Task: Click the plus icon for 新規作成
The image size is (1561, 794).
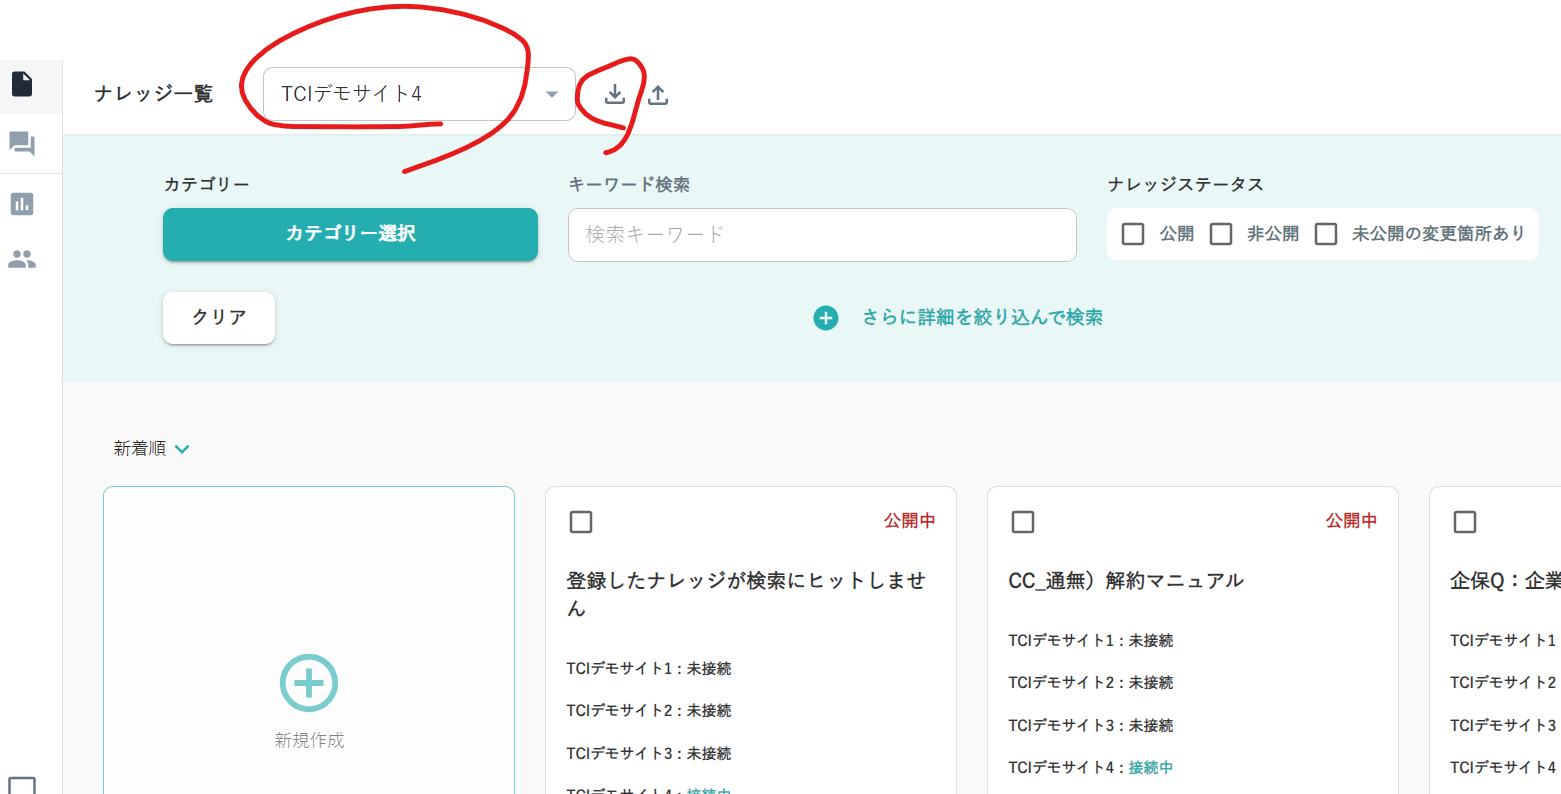Action: point(309,683)
